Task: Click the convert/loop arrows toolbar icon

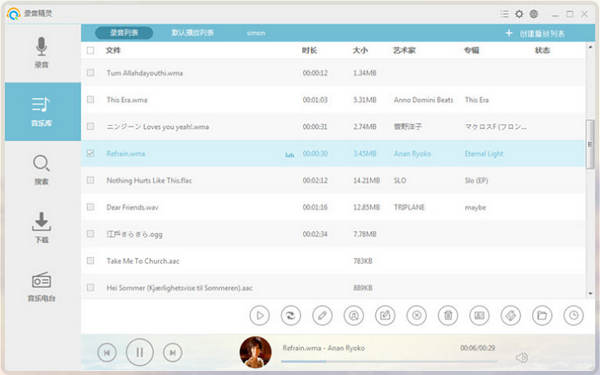Action: [291, 316]
